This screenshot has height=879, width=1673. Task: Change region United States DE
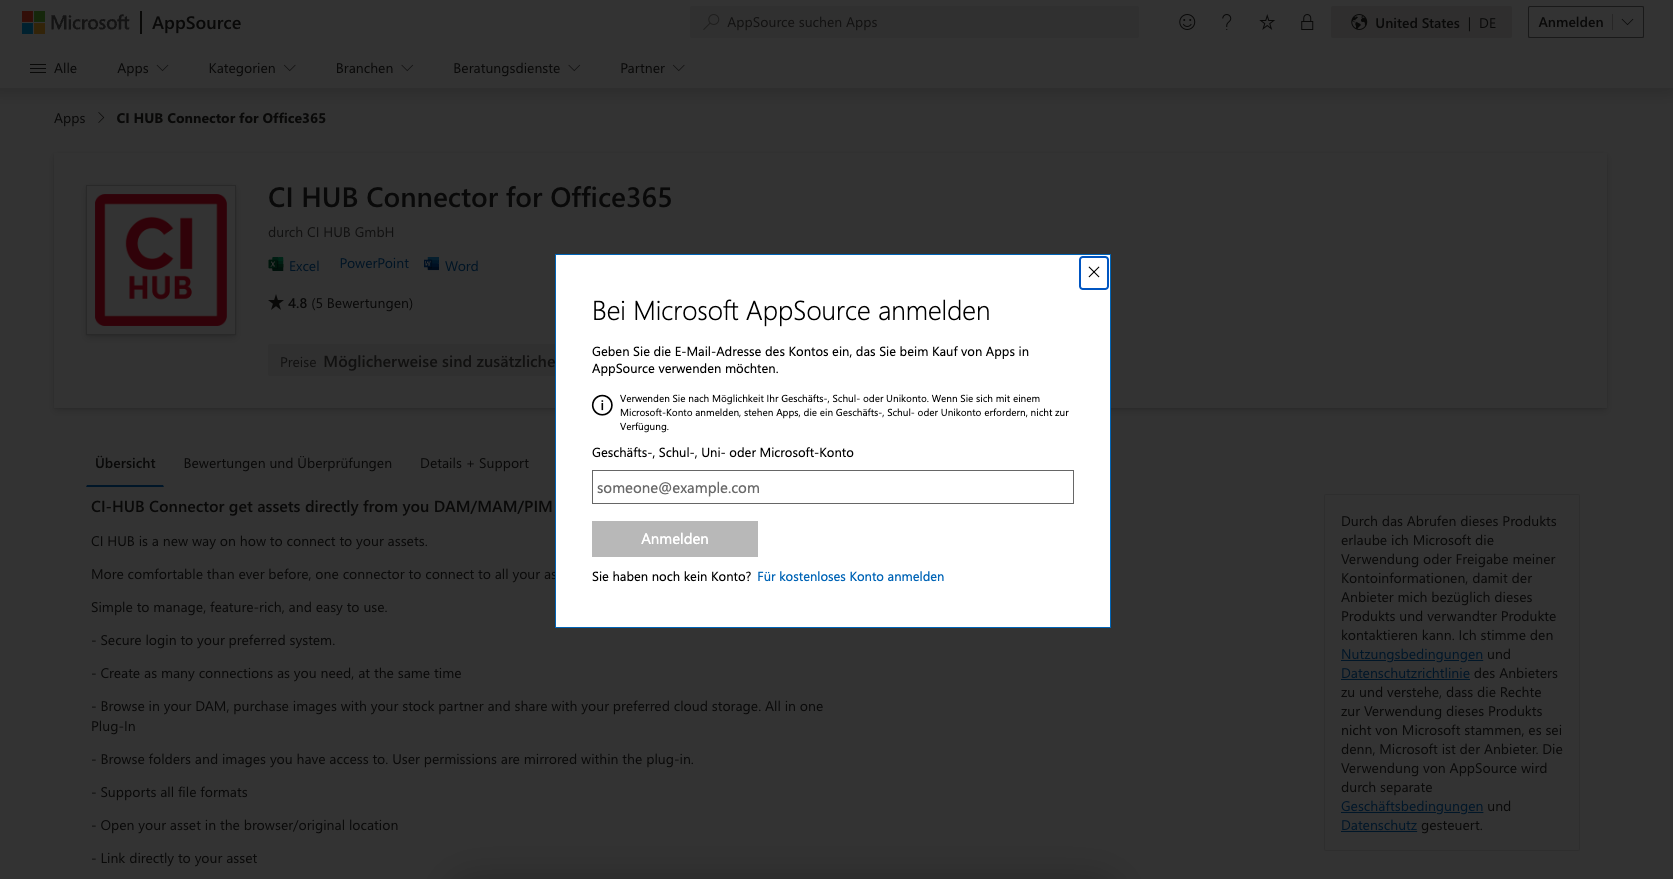coord(1423,22)
